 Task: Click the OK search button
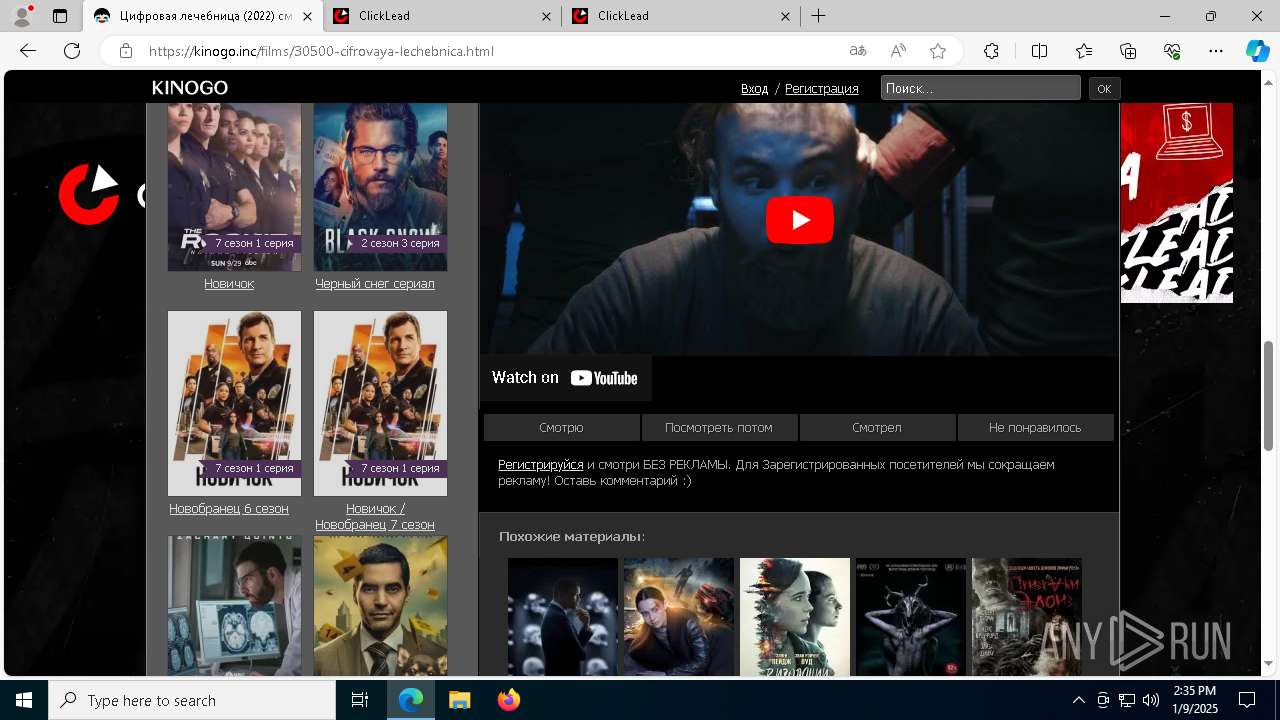(x=1104, y=89)
